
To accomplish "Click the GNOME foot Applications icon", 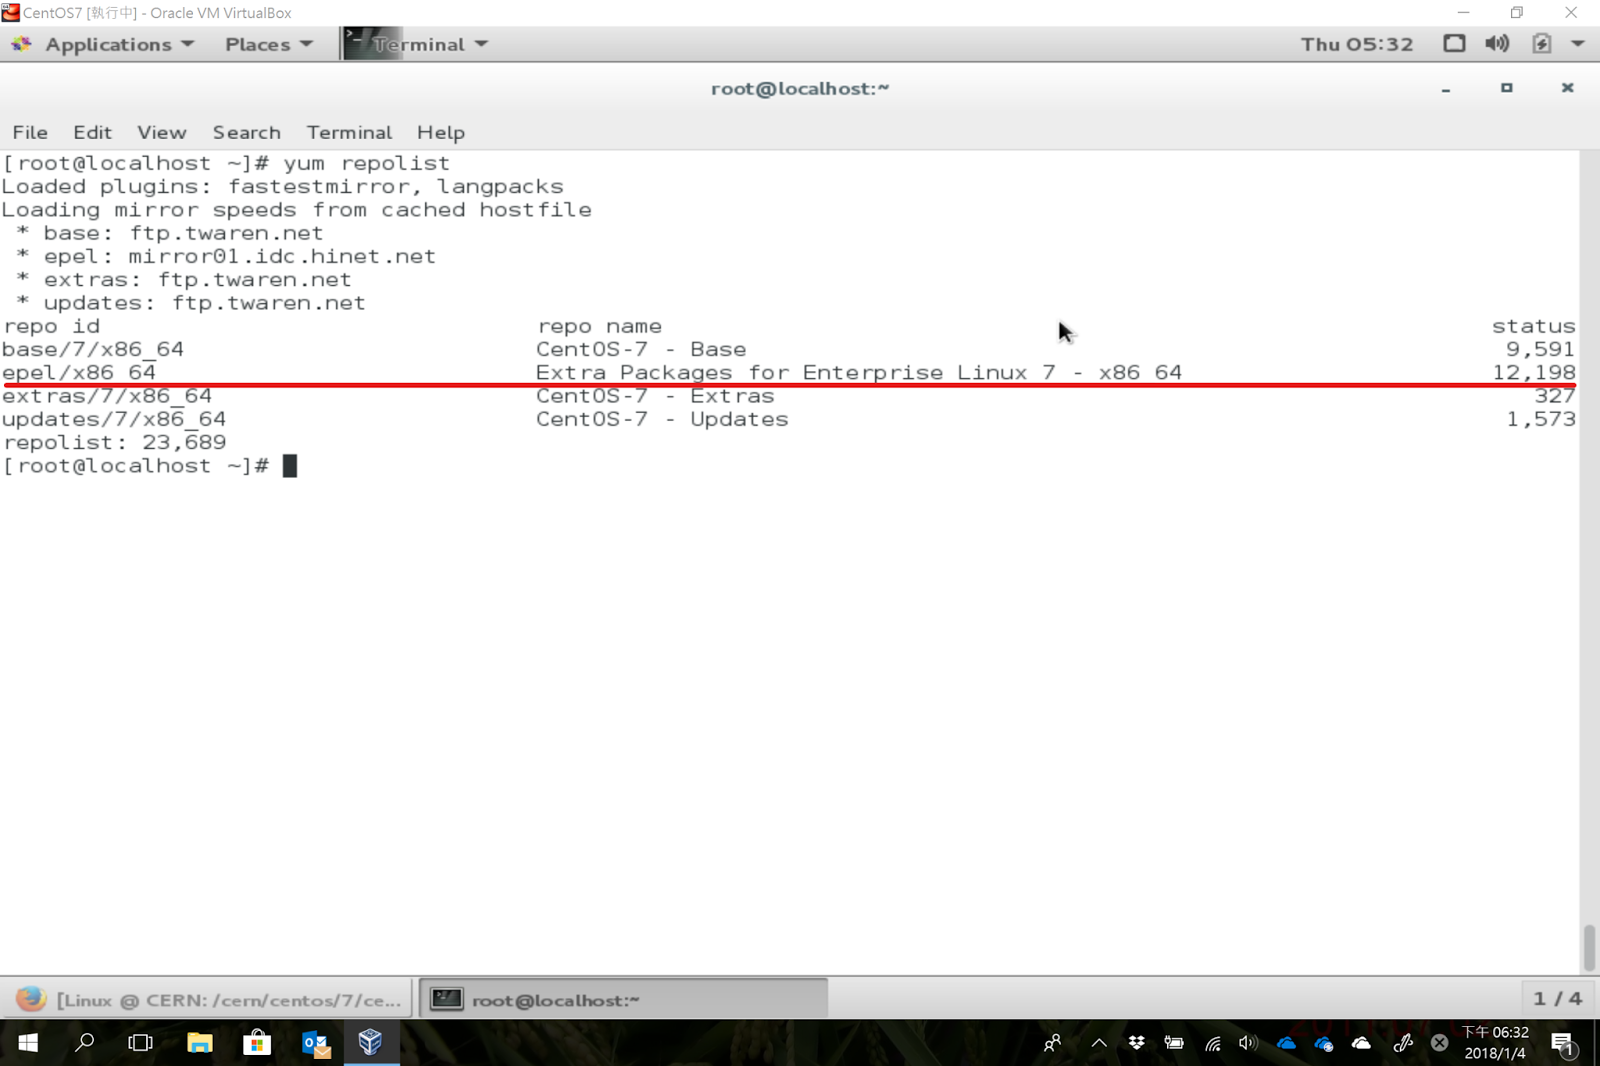I will coord(21,44).
